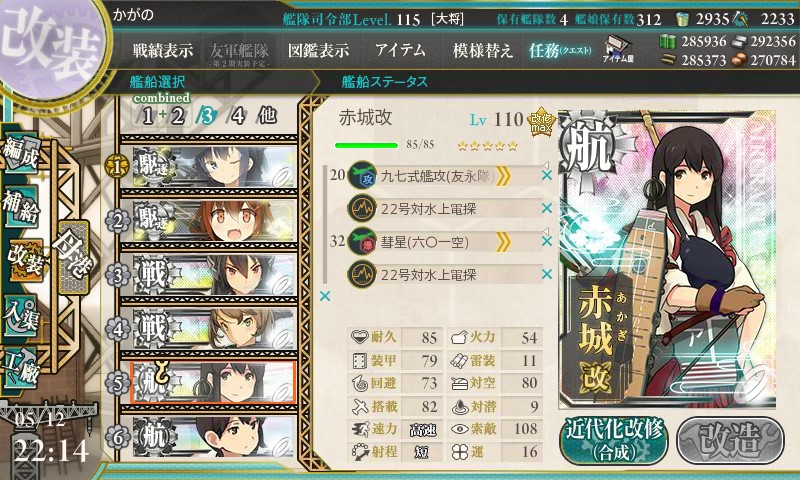Remove 九七式艦攻(友永隊) with its X mark
This screenshot has width=800, height=480.
[546, 175]
